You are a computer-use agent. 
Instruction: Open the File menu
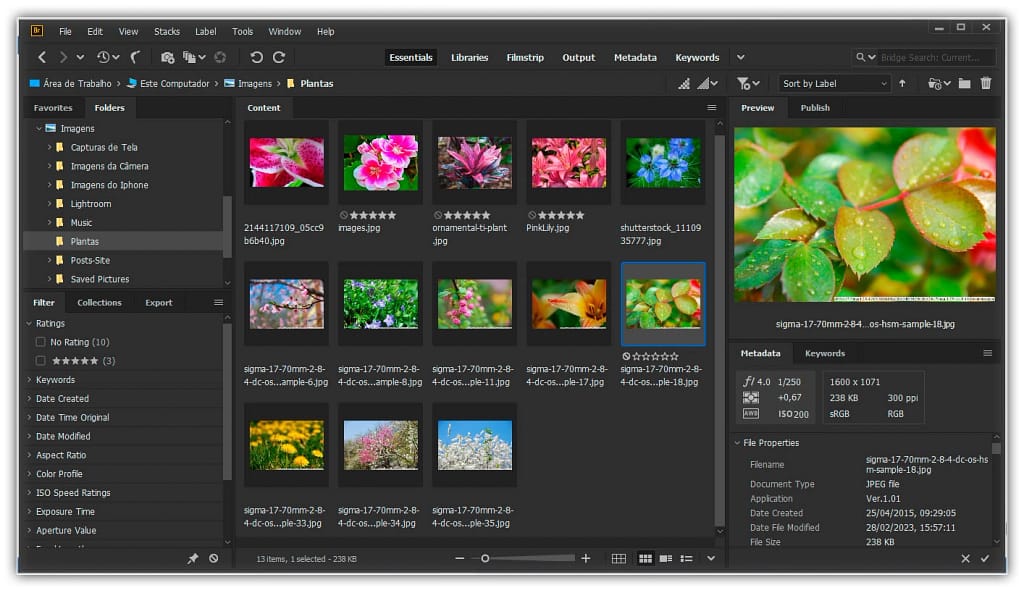click(x=65, y=31)
